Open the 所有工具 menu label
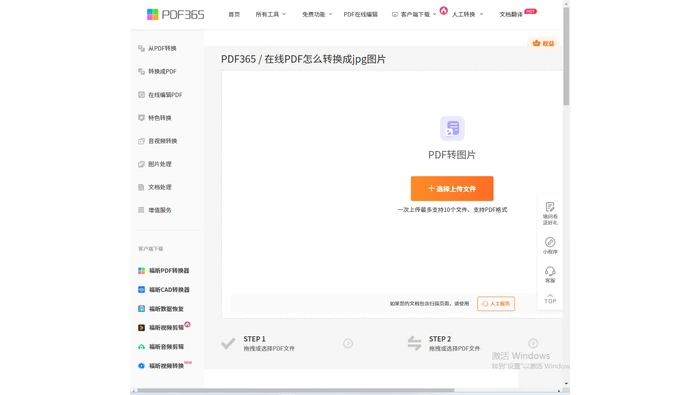This screenshot has height=395, width=700. point(267,14)
